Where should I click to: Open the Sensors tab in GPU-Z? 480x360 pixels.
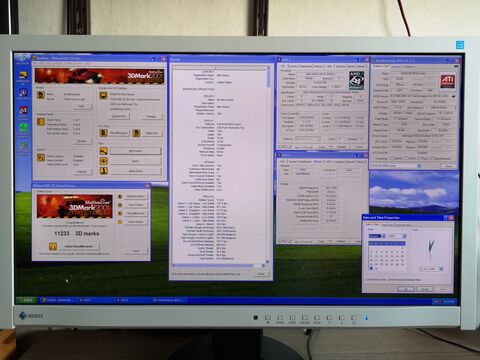(396, 66)
